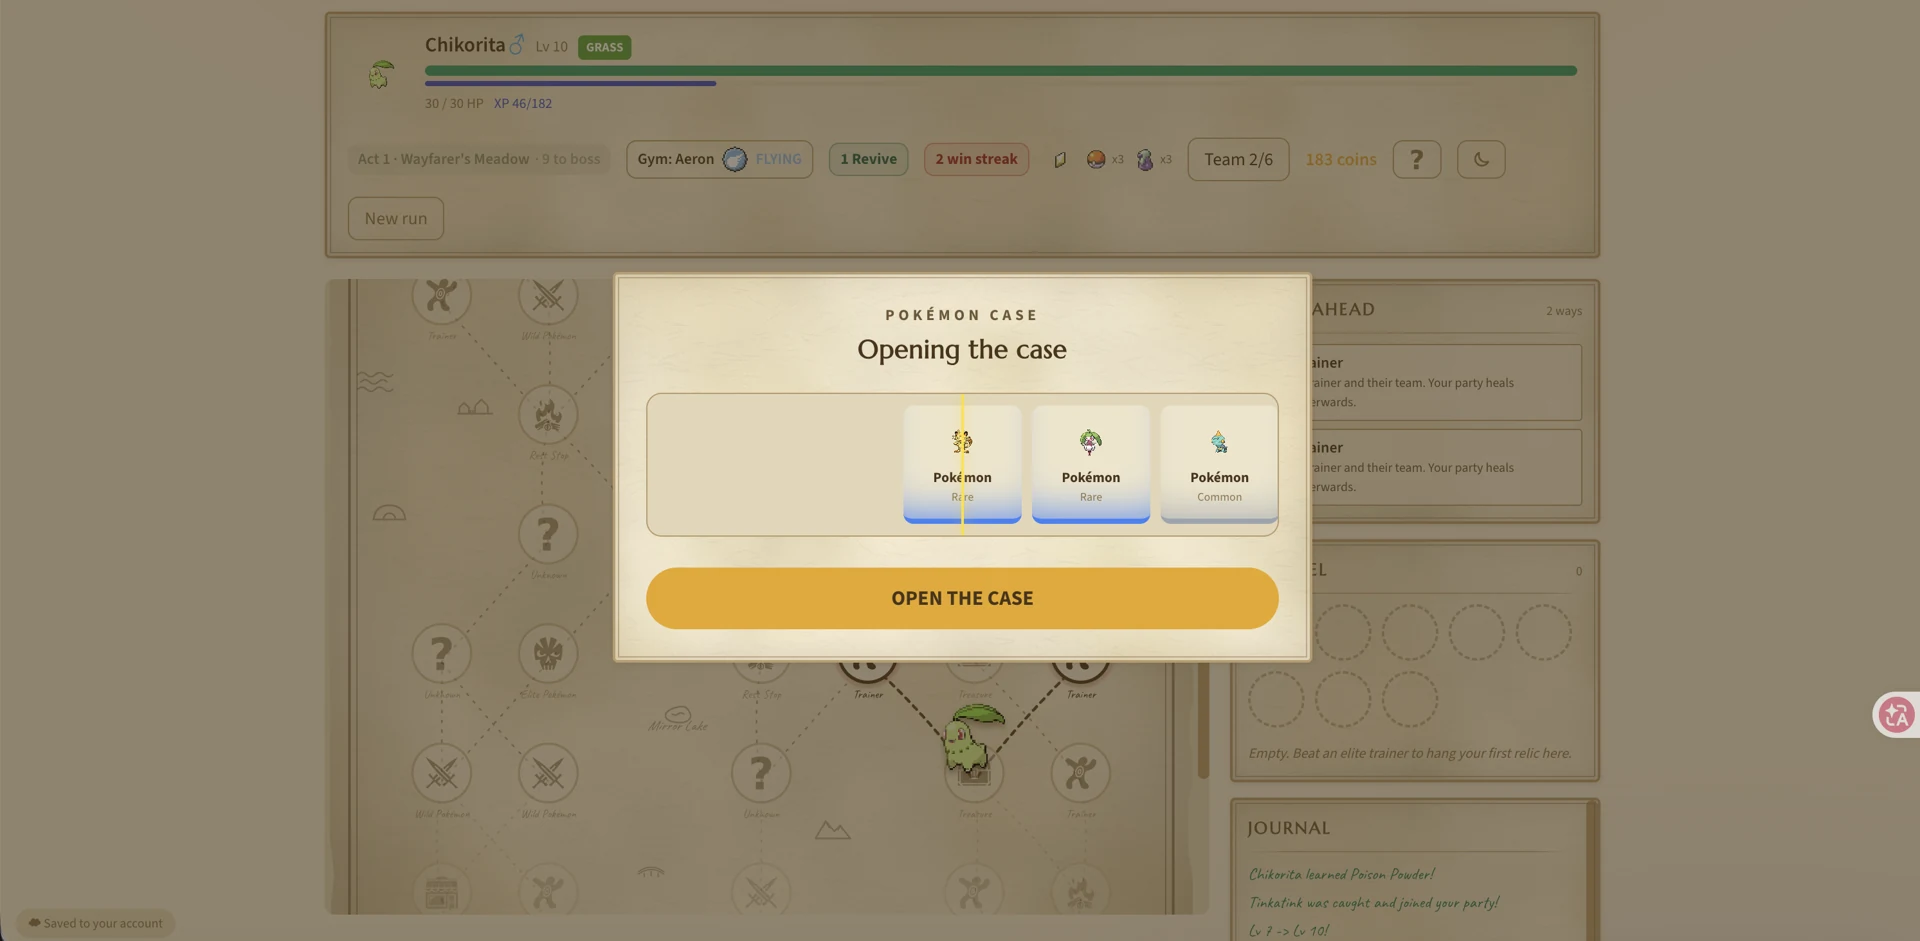Open the Team 2/6 panel
Viewport: 1920px width, 941px height.
1238,159
